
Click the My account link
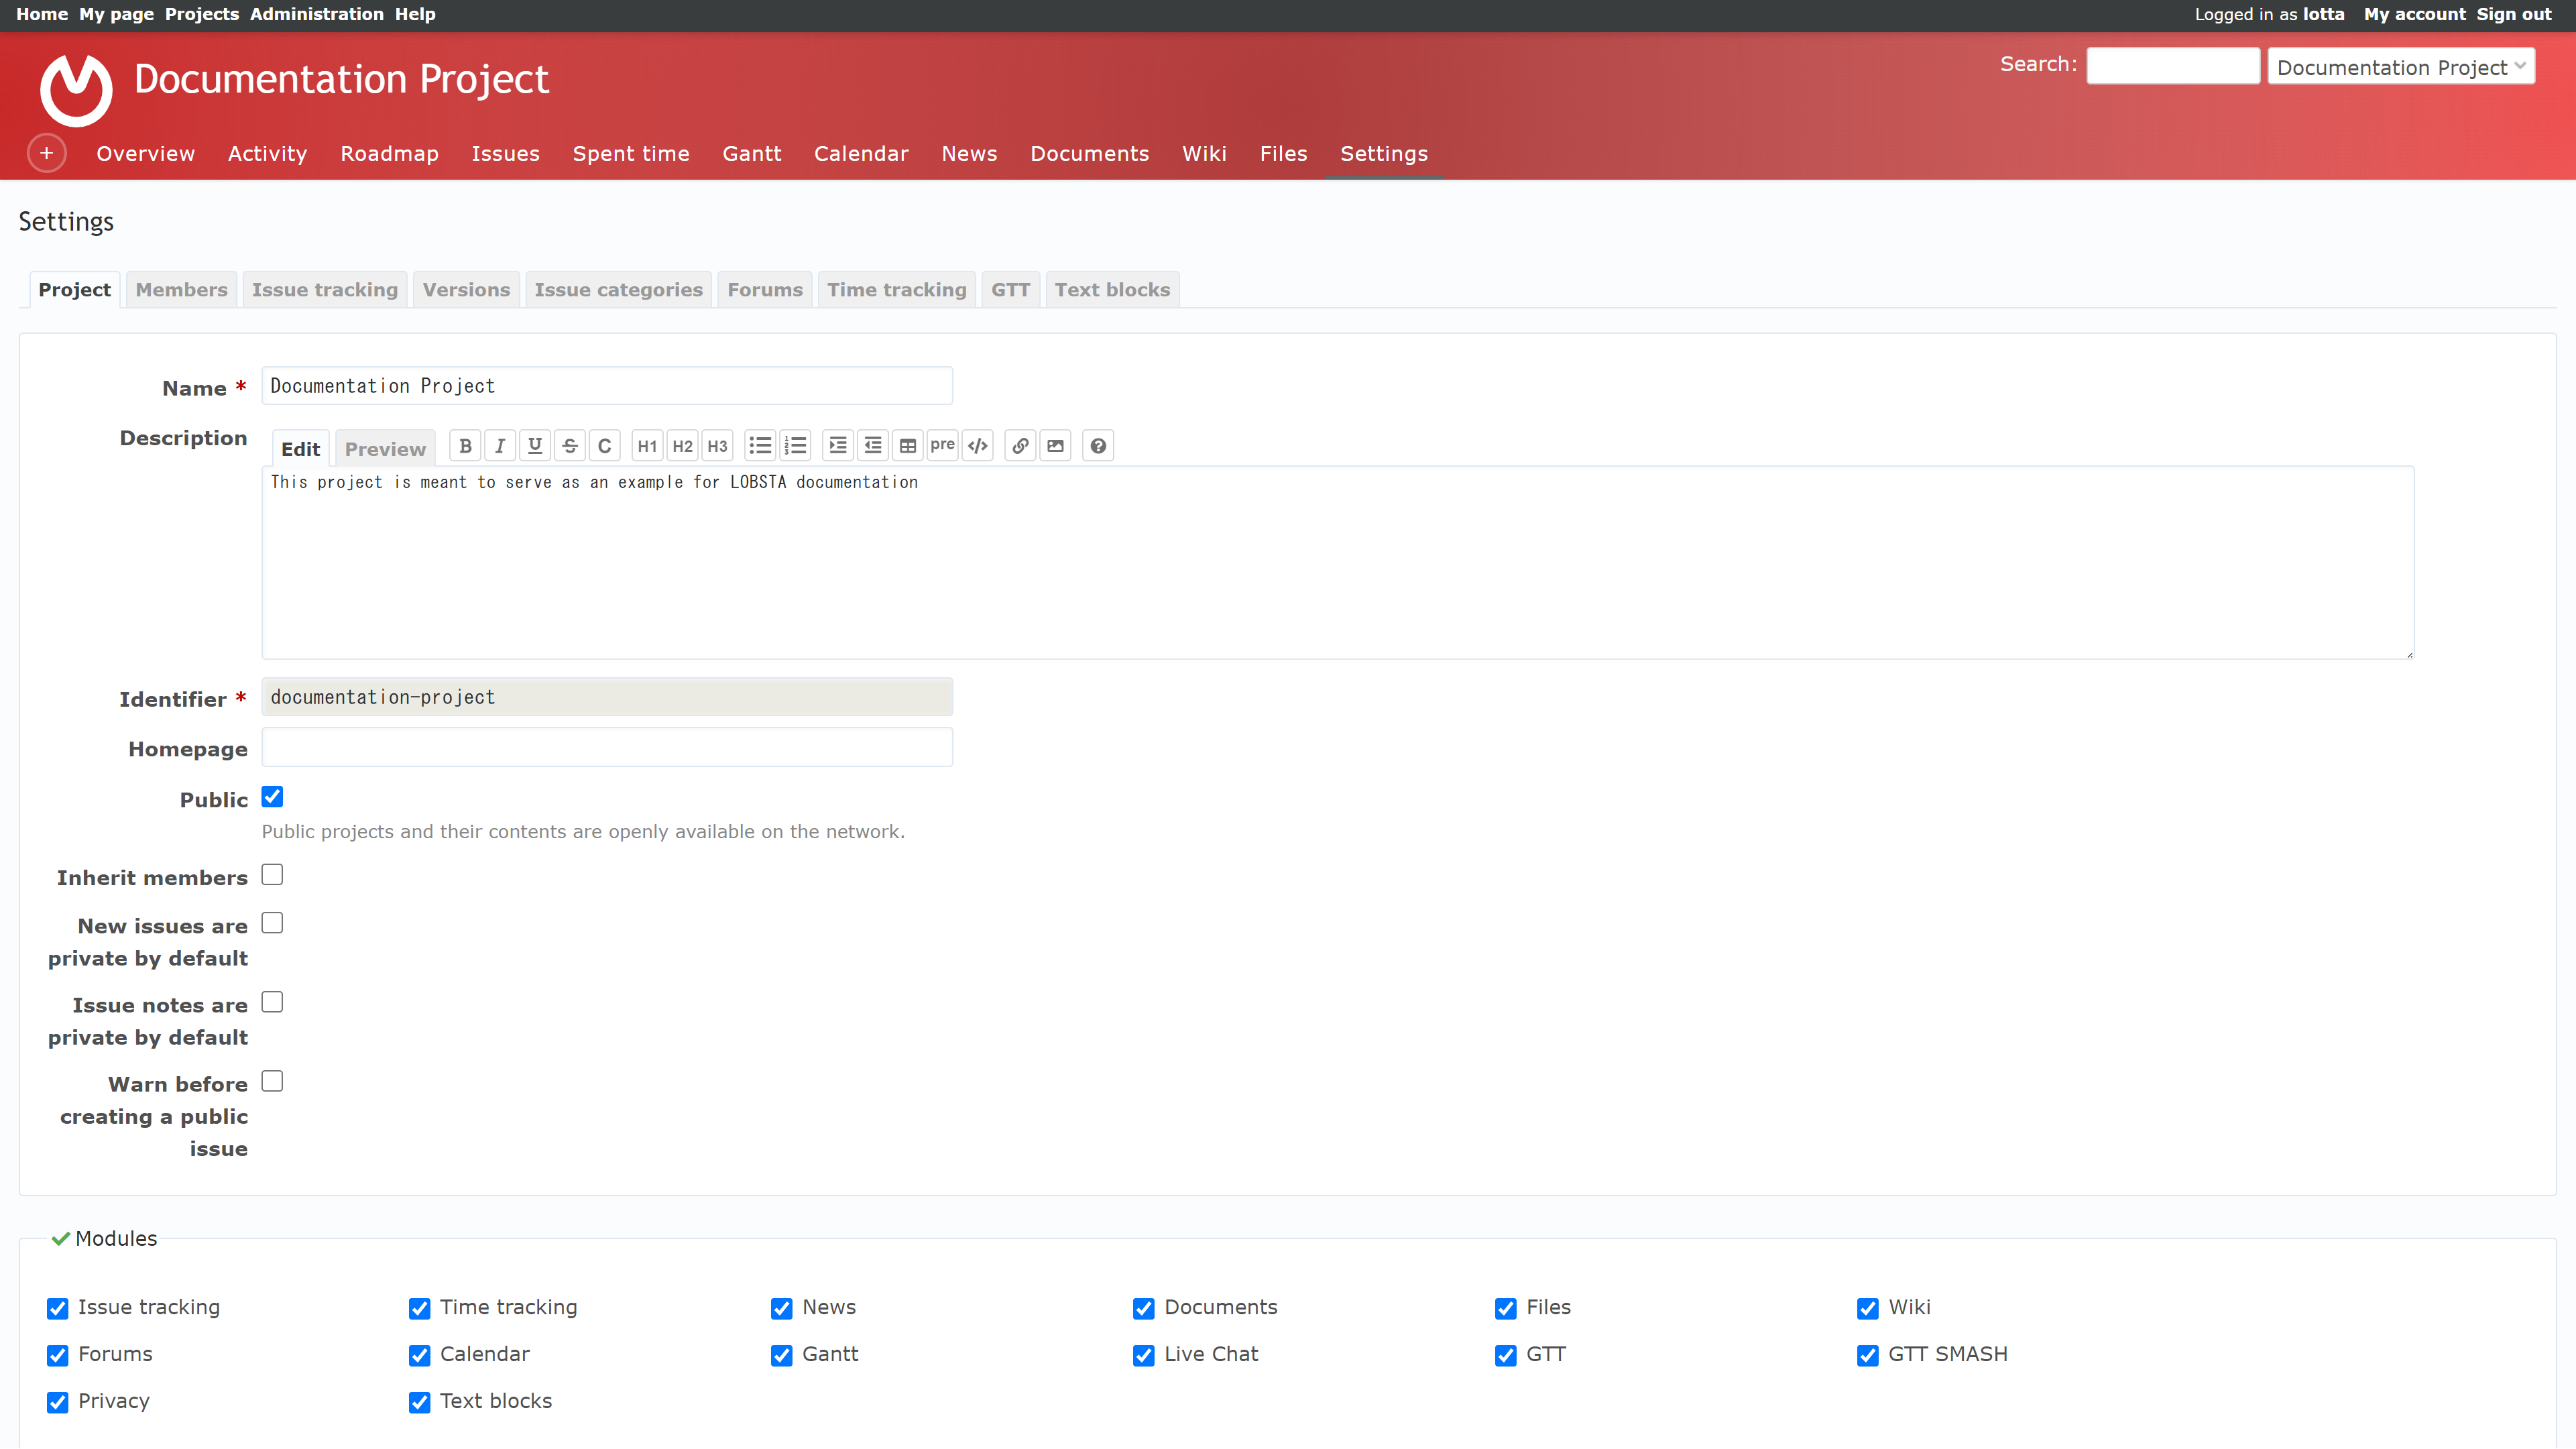tap(2414, 14)
